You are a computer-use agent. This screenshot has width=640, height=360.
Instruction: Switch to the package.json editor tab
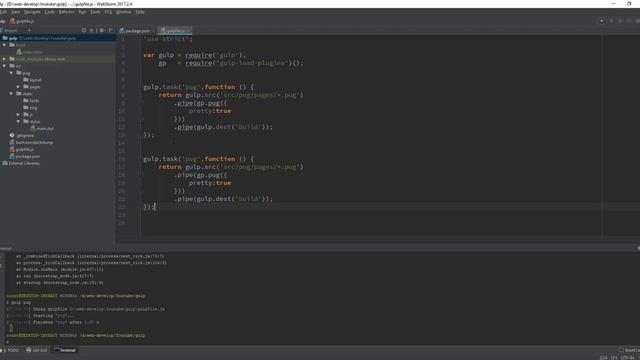click(137, 31)
